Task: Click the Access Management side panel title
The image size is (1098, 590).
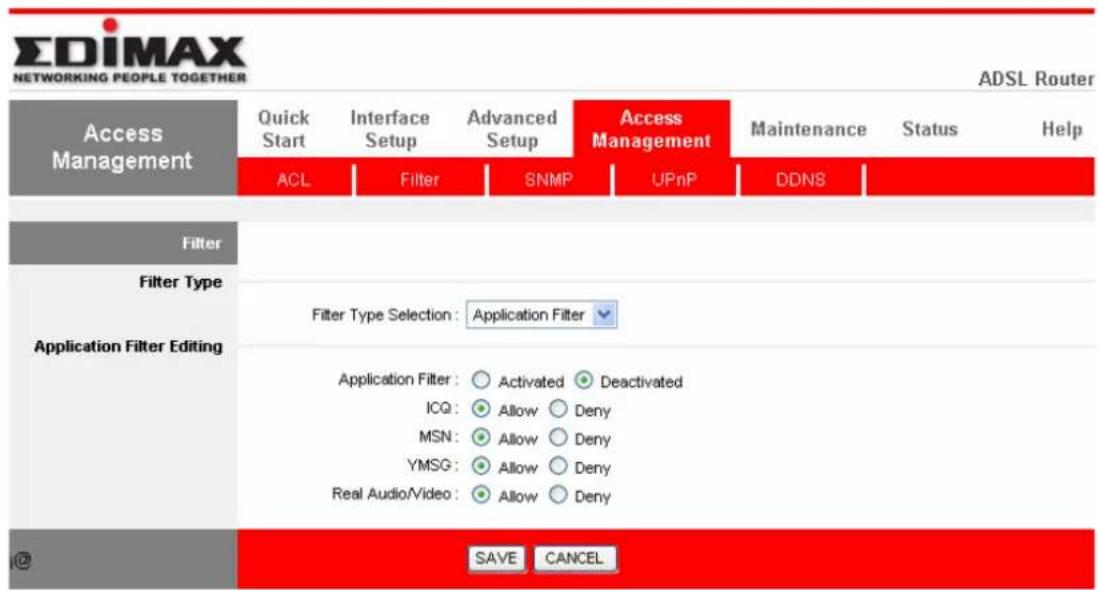Action: [123, 147]
